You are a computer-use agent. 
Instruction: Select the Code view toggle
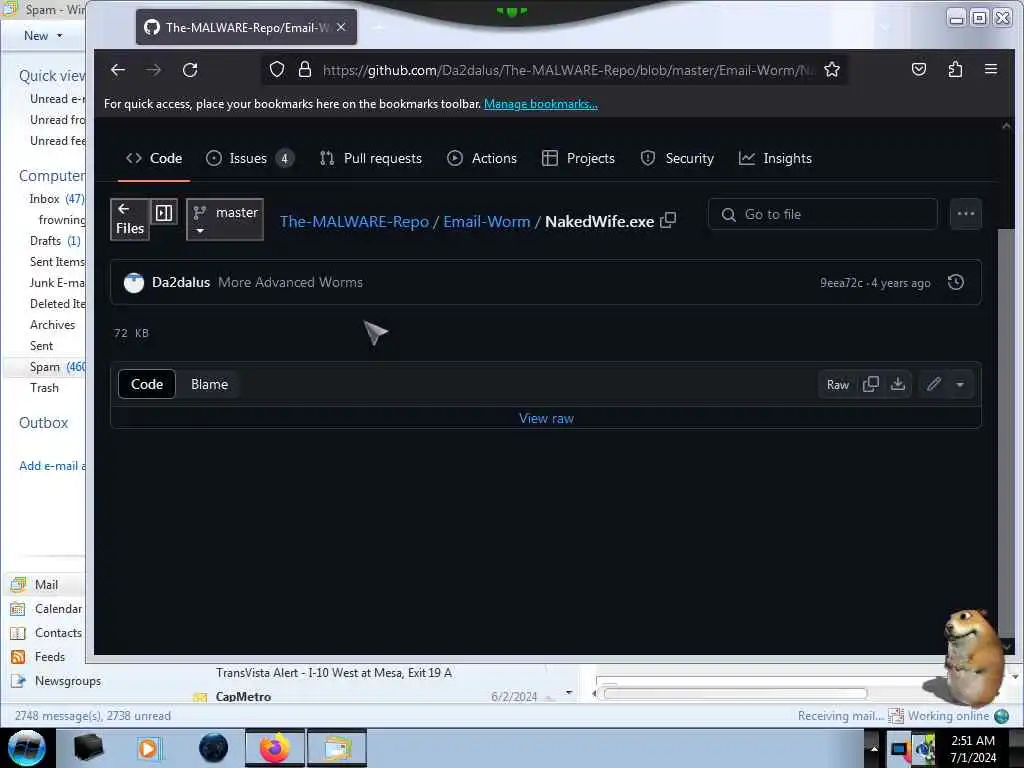tap(147, 384)
